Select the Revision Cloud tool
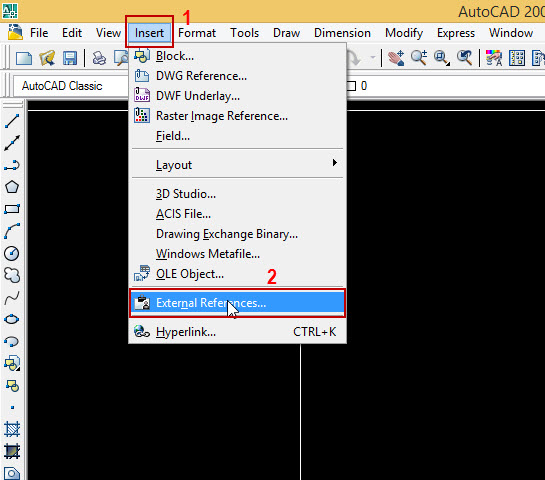 [12, 275]
